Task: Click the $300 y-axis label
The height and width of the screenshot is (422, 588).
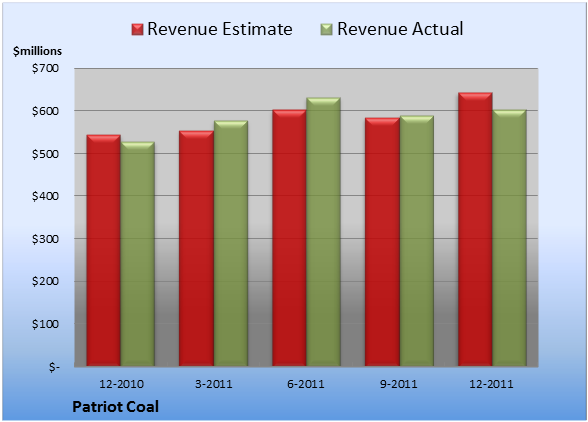Action: (x=45, y=239)
